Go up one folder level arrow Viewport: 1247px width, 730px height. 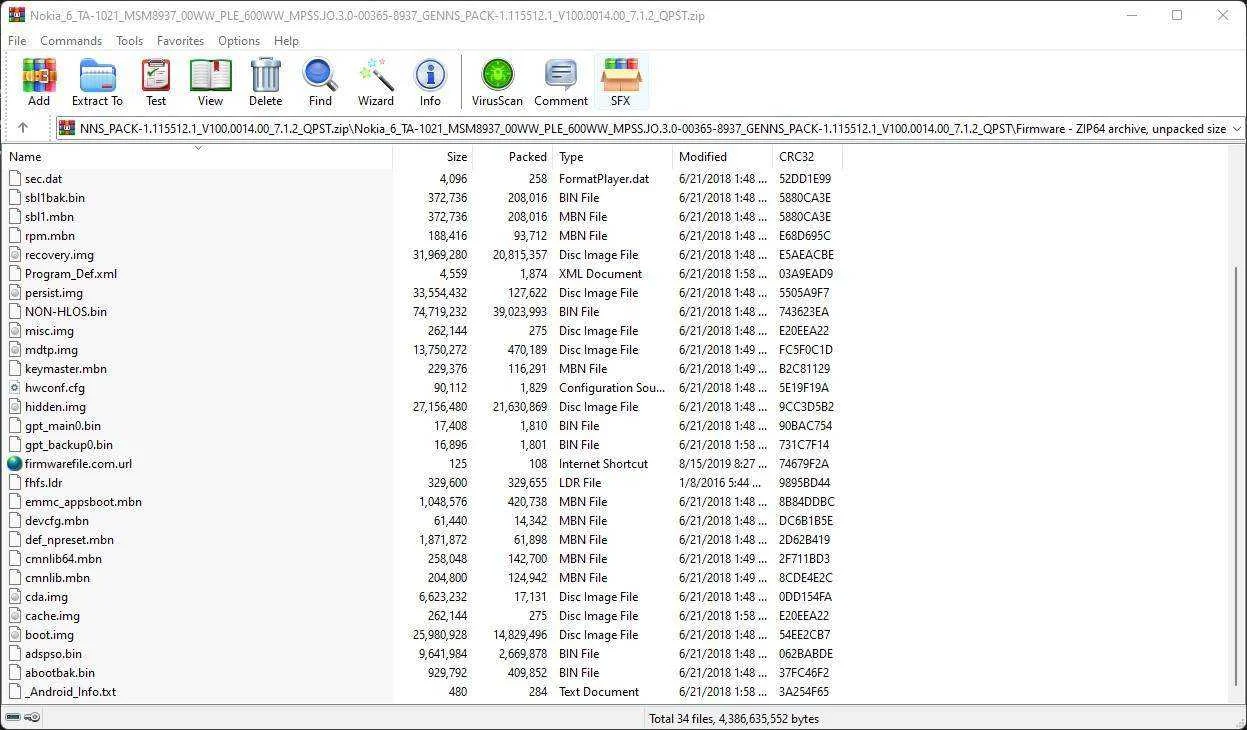click(23, 128)
